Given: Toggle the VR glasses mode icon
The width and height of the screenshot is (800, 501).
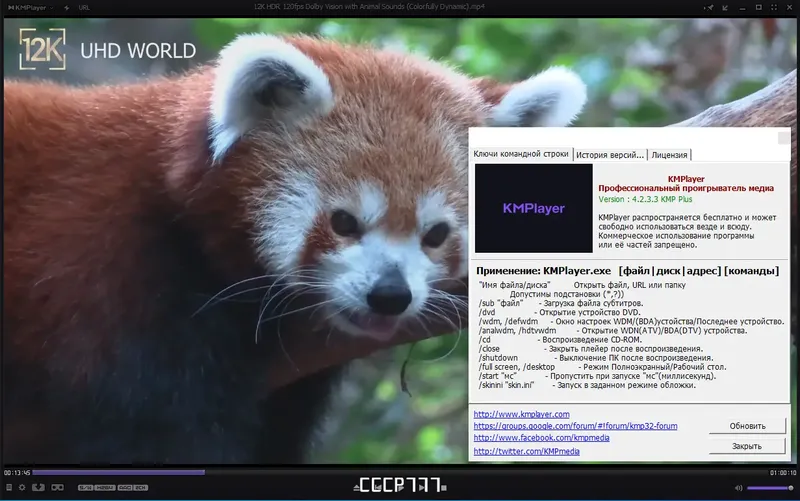Looking at the screenshot, I should 58,488.
